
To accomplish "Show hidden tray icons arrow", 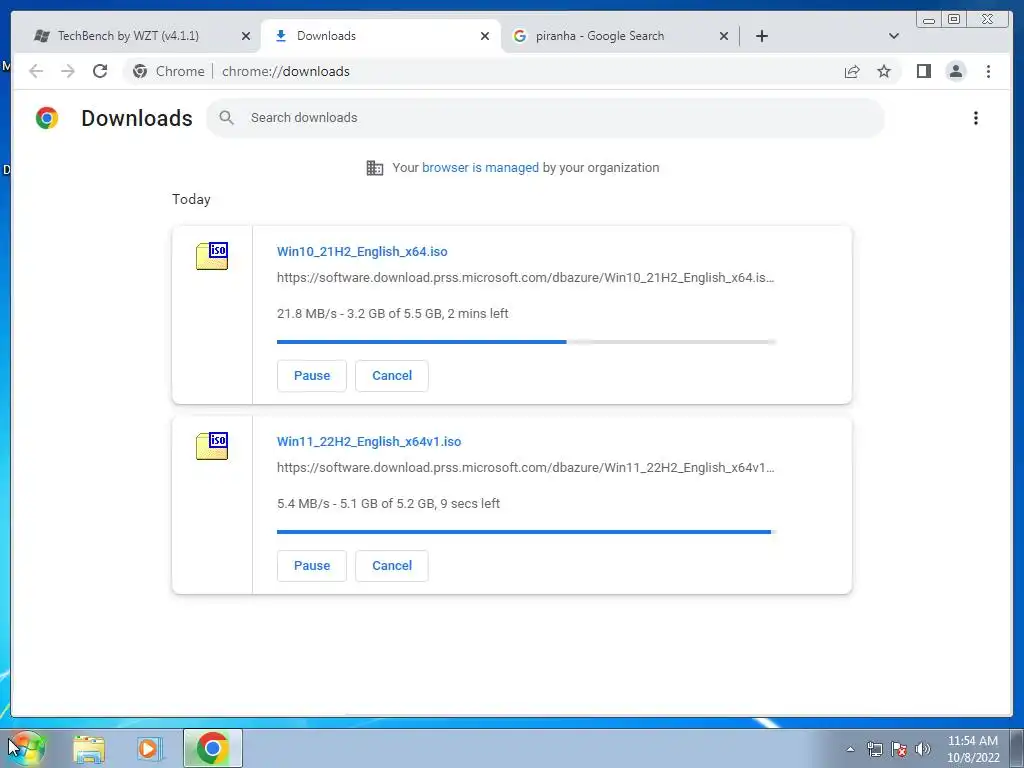I will tap(850, 749).
